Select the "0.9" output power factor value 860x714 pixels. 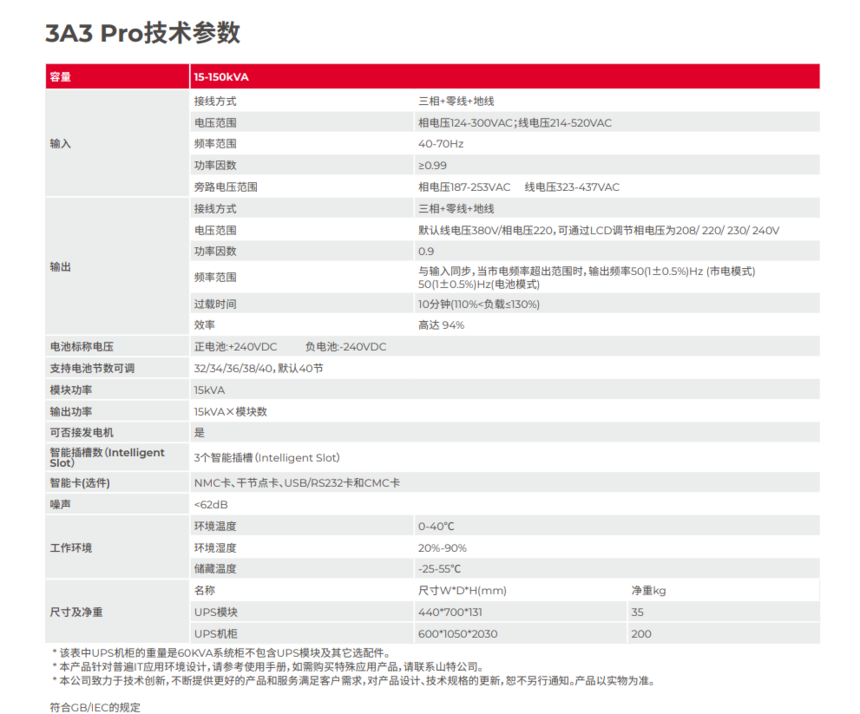pyautogui.click(x=426, y=251)
